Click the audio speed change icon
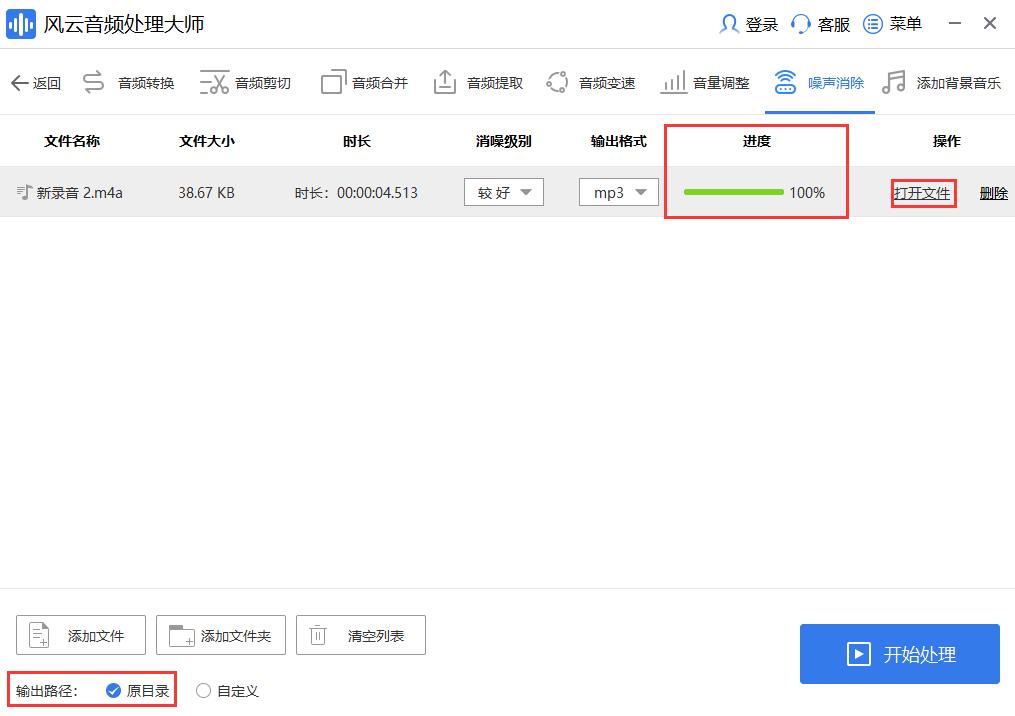1015x716 pixels. pos(557,82)
